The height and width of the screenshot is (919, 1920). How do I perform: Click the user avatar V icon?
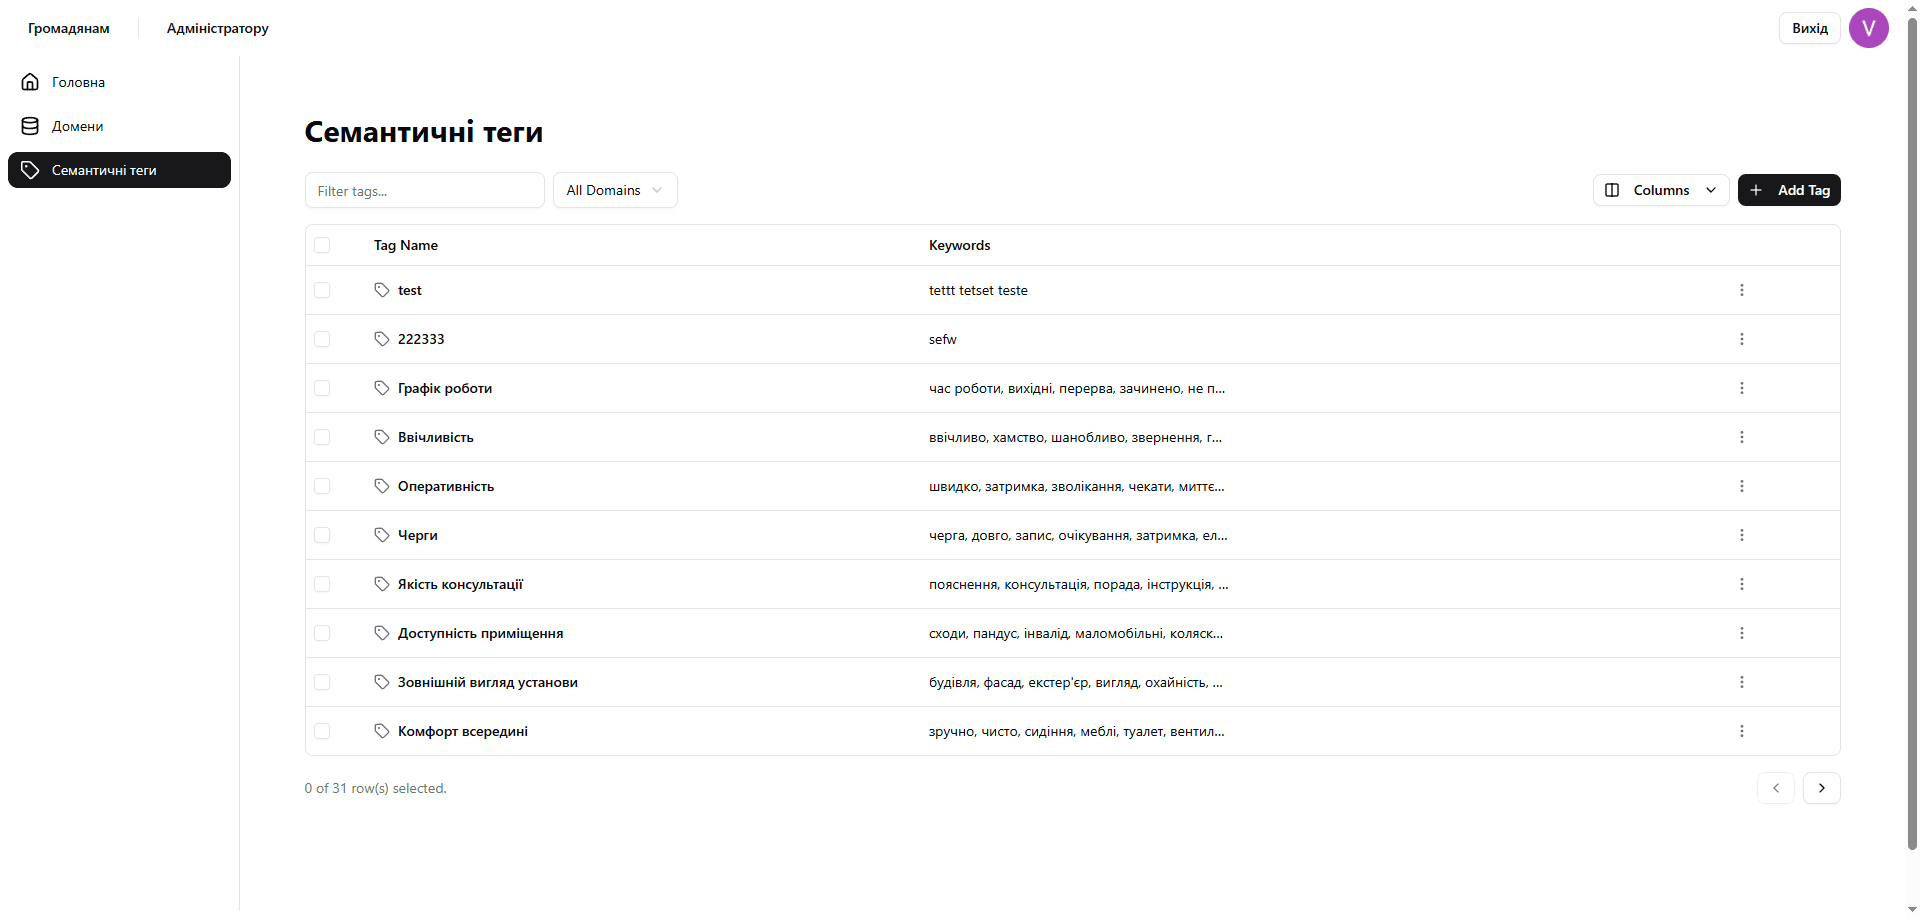point(1868,28)
